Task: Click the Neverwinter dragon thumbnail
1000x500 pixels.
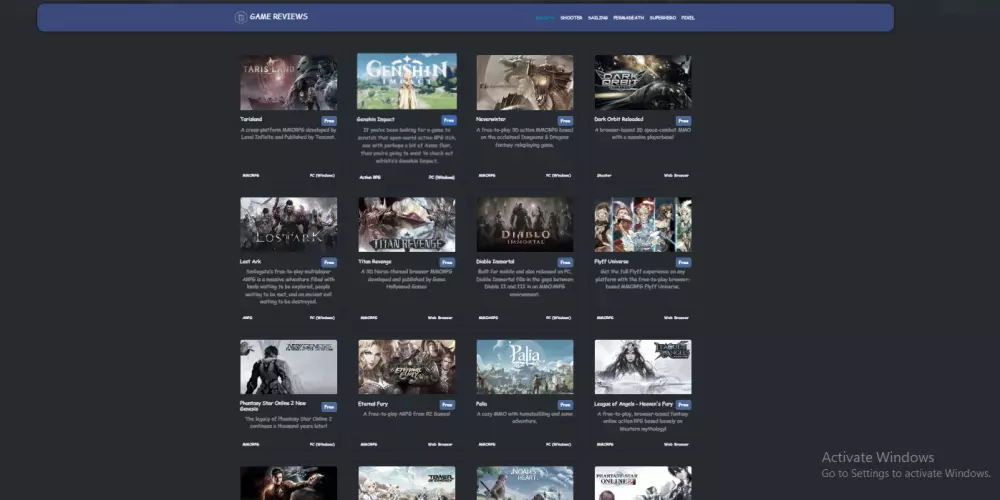Action: [525, 82]
